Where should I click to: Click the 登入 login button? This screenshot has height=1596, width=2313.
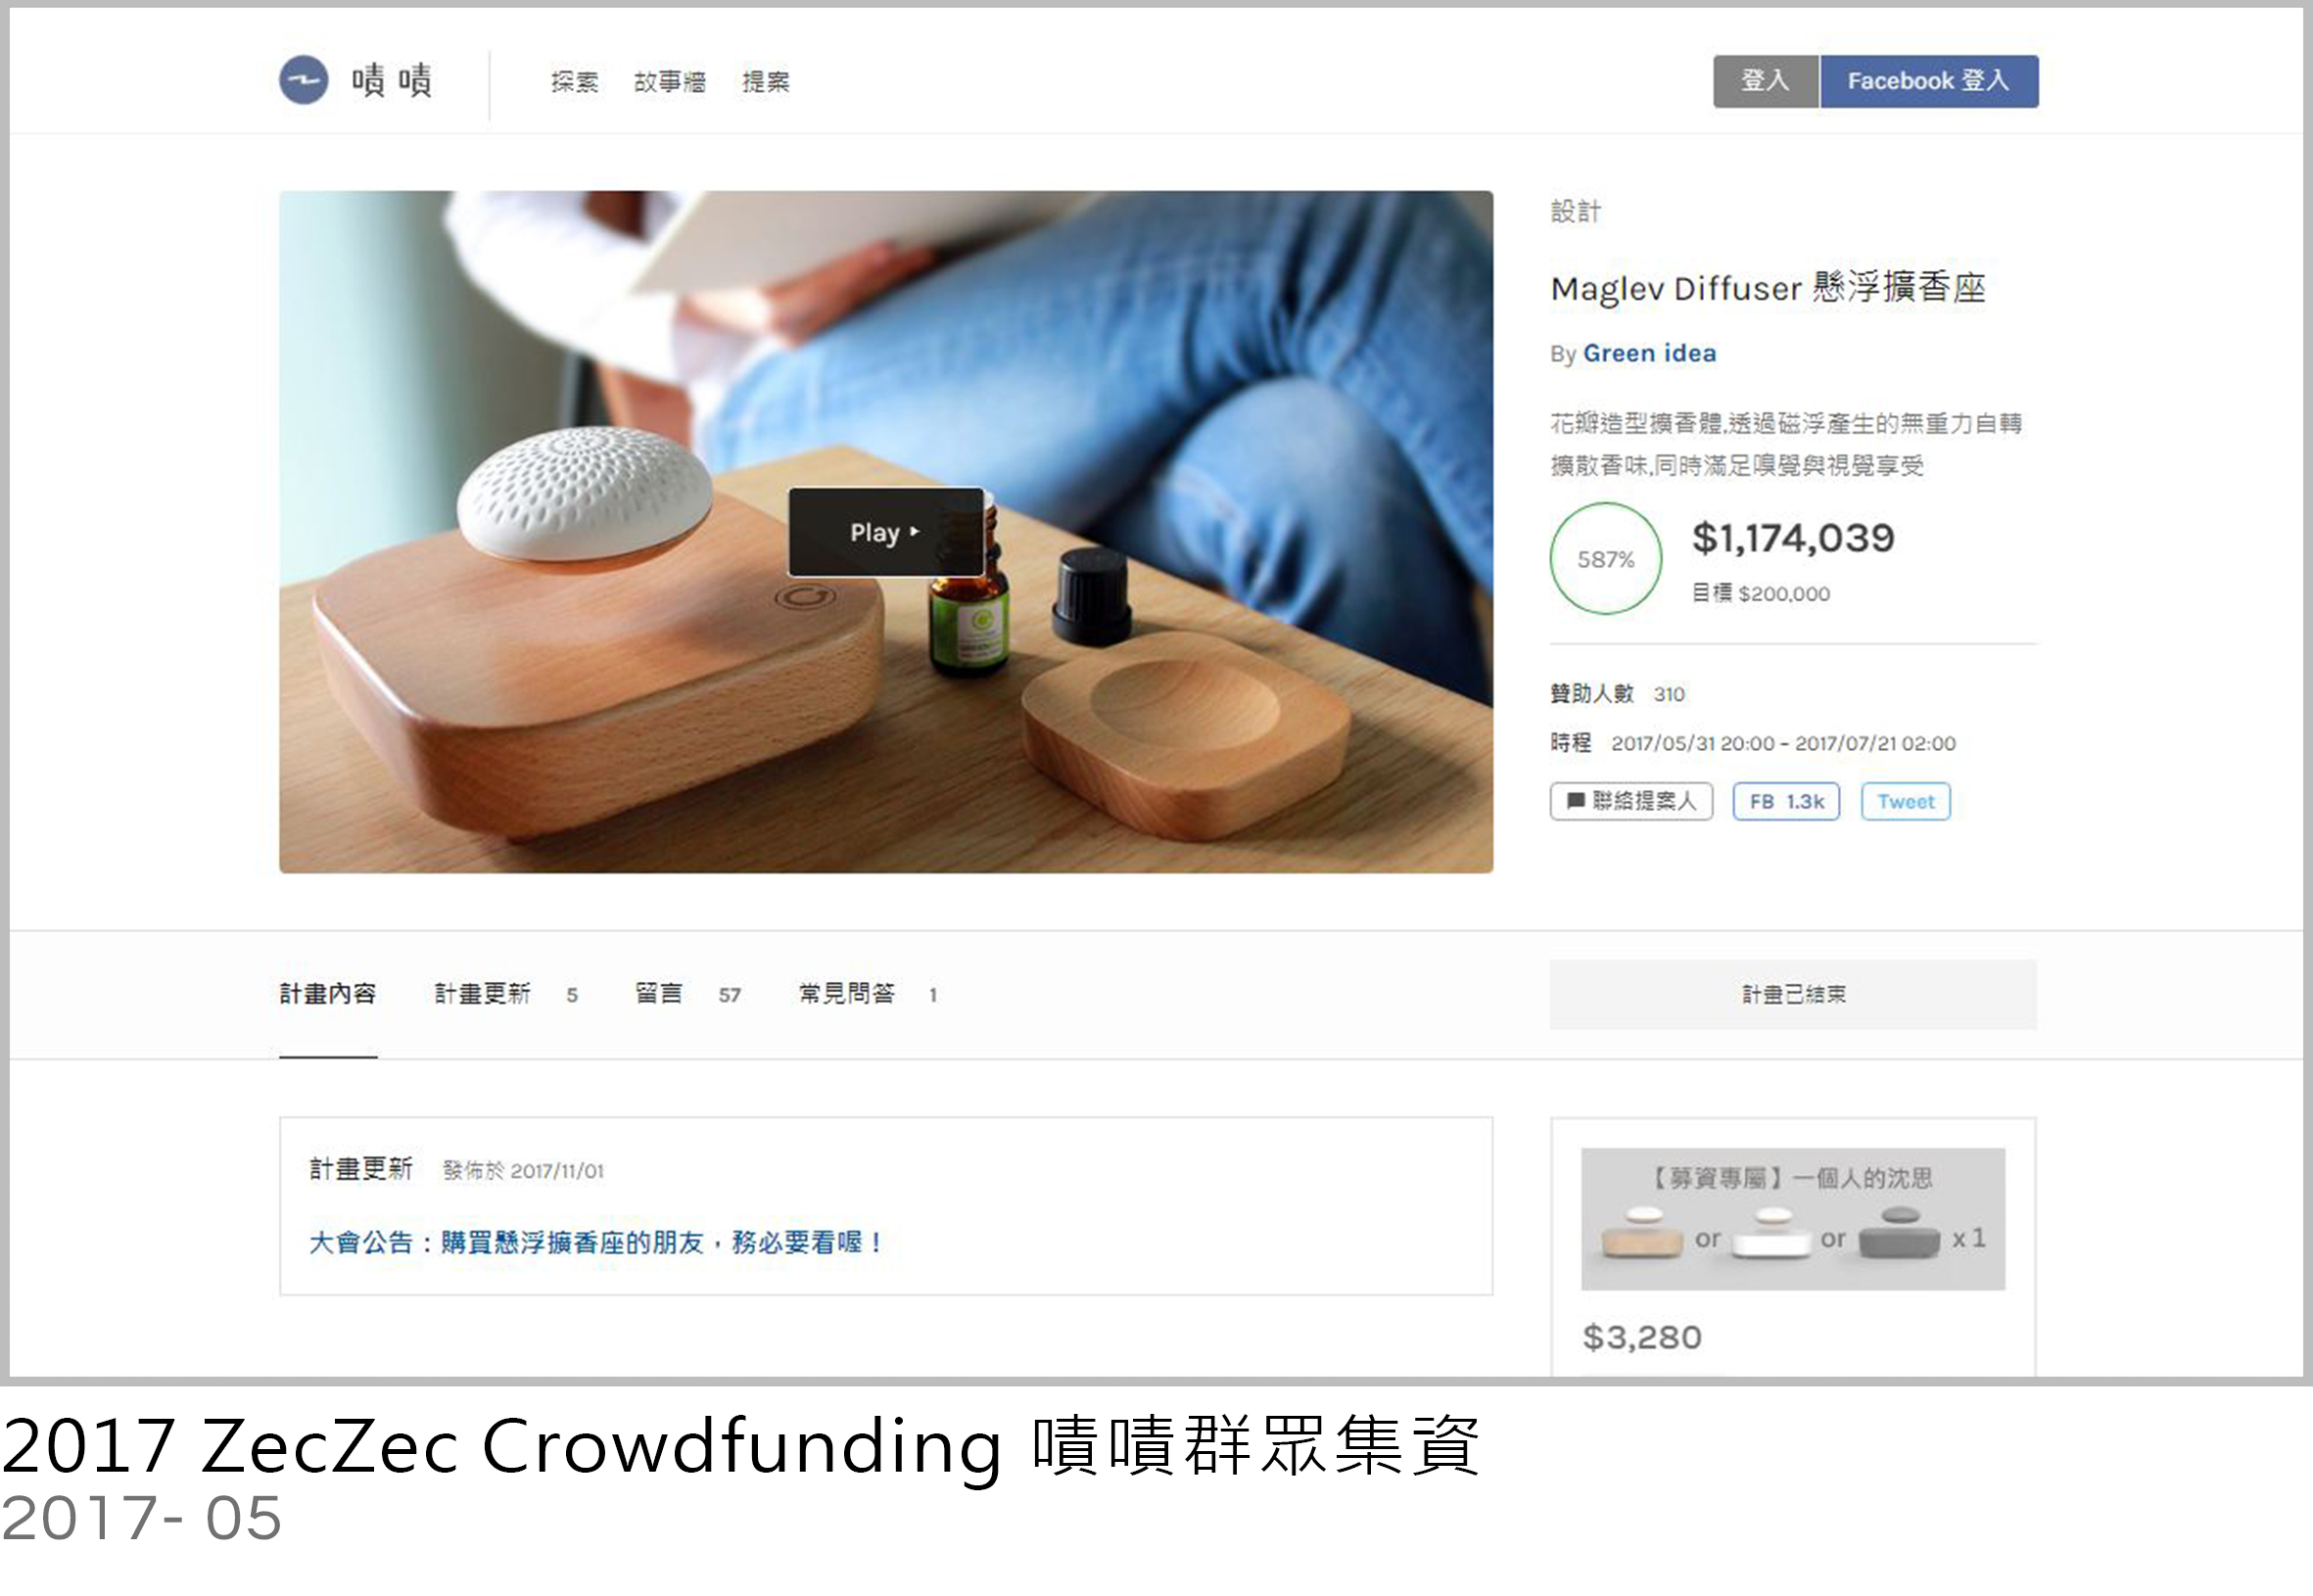point(1766,81)
